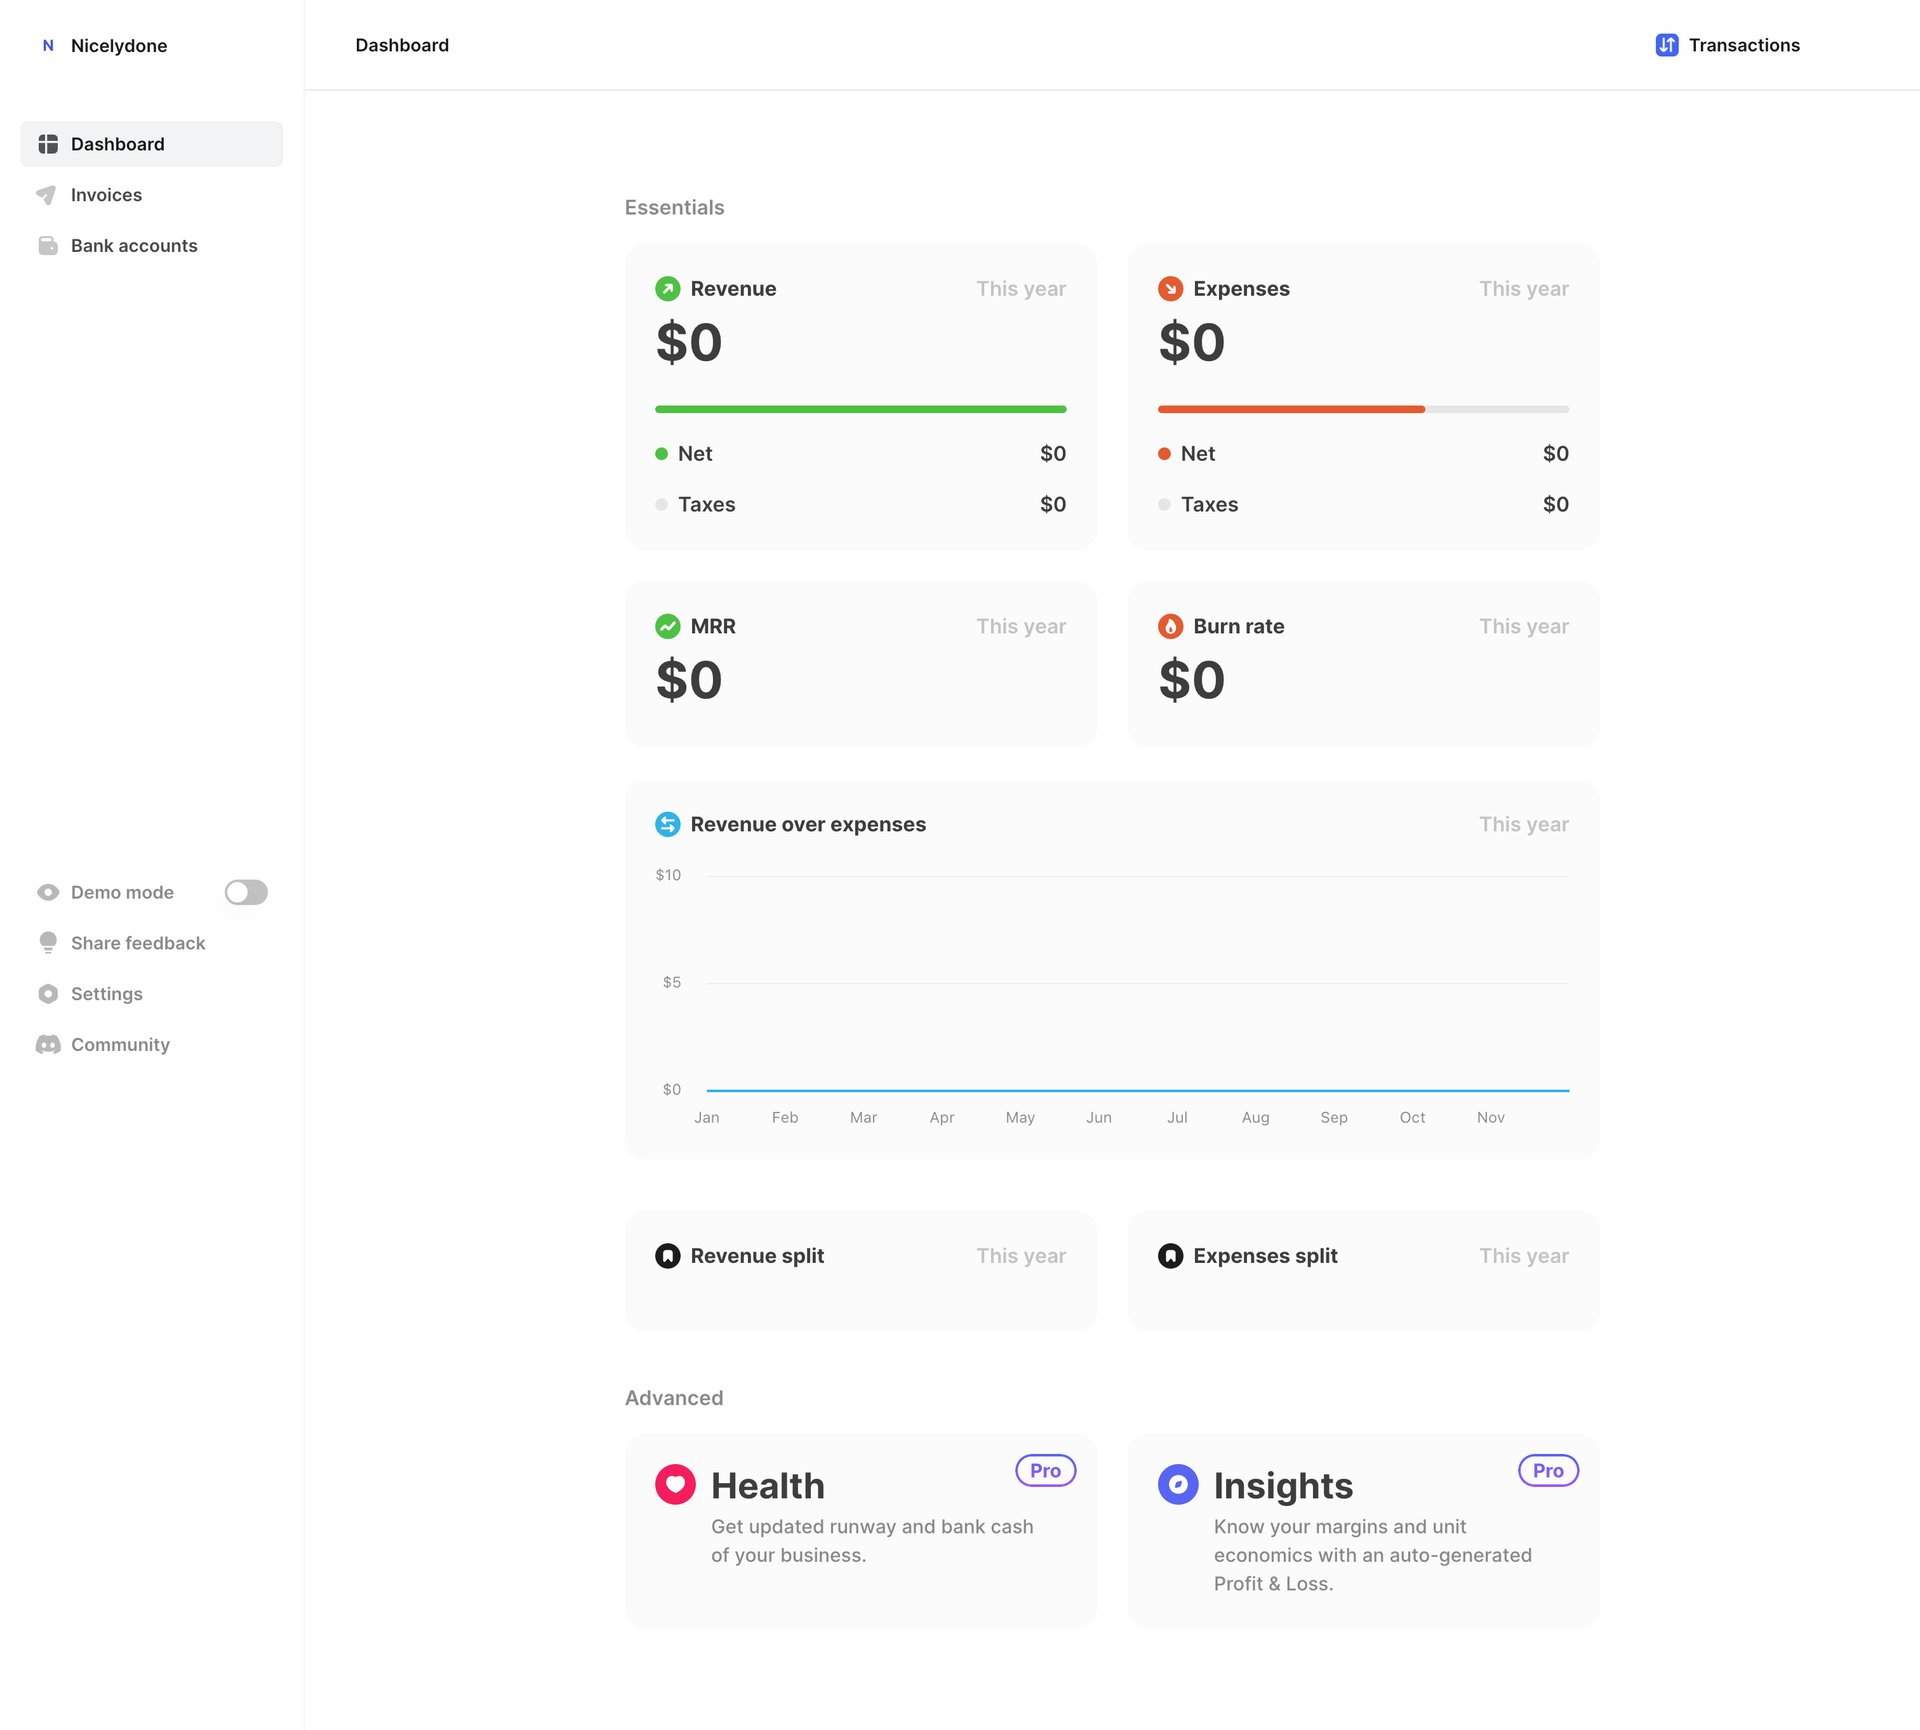This screenshot has width=1920, height=1730.
Task: Click the Expenses split icon
Action: coord(1170,1256)
